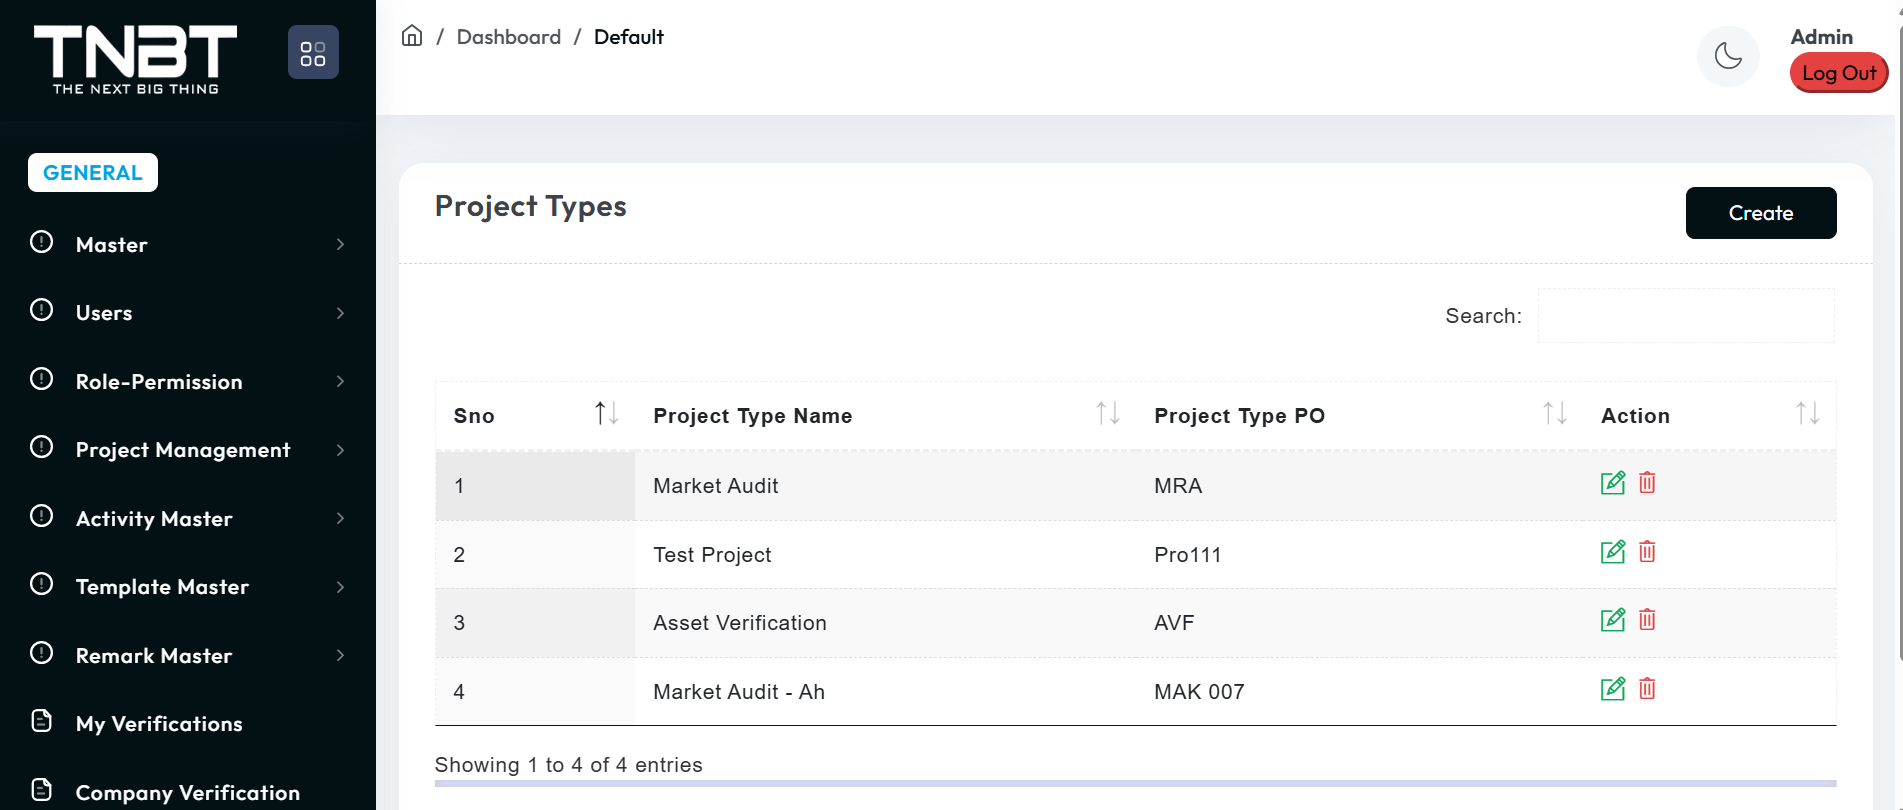Open My Verifications from sidebar
The width and height of the screenshot is (1903, 810).
(x=159, y=724)
